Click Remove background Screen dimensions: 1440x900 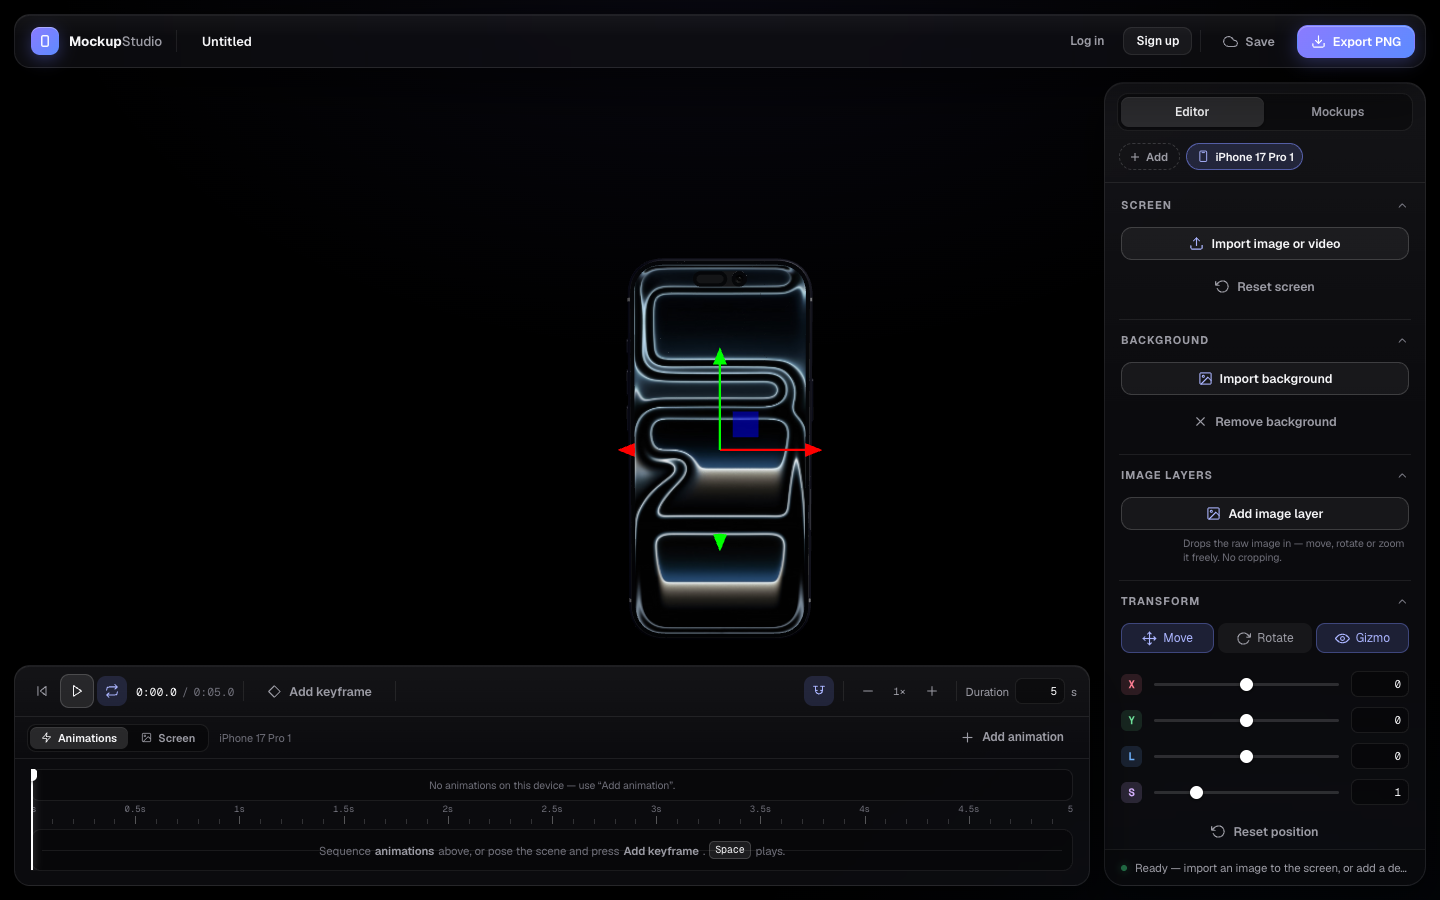(x=1265, y=422)
